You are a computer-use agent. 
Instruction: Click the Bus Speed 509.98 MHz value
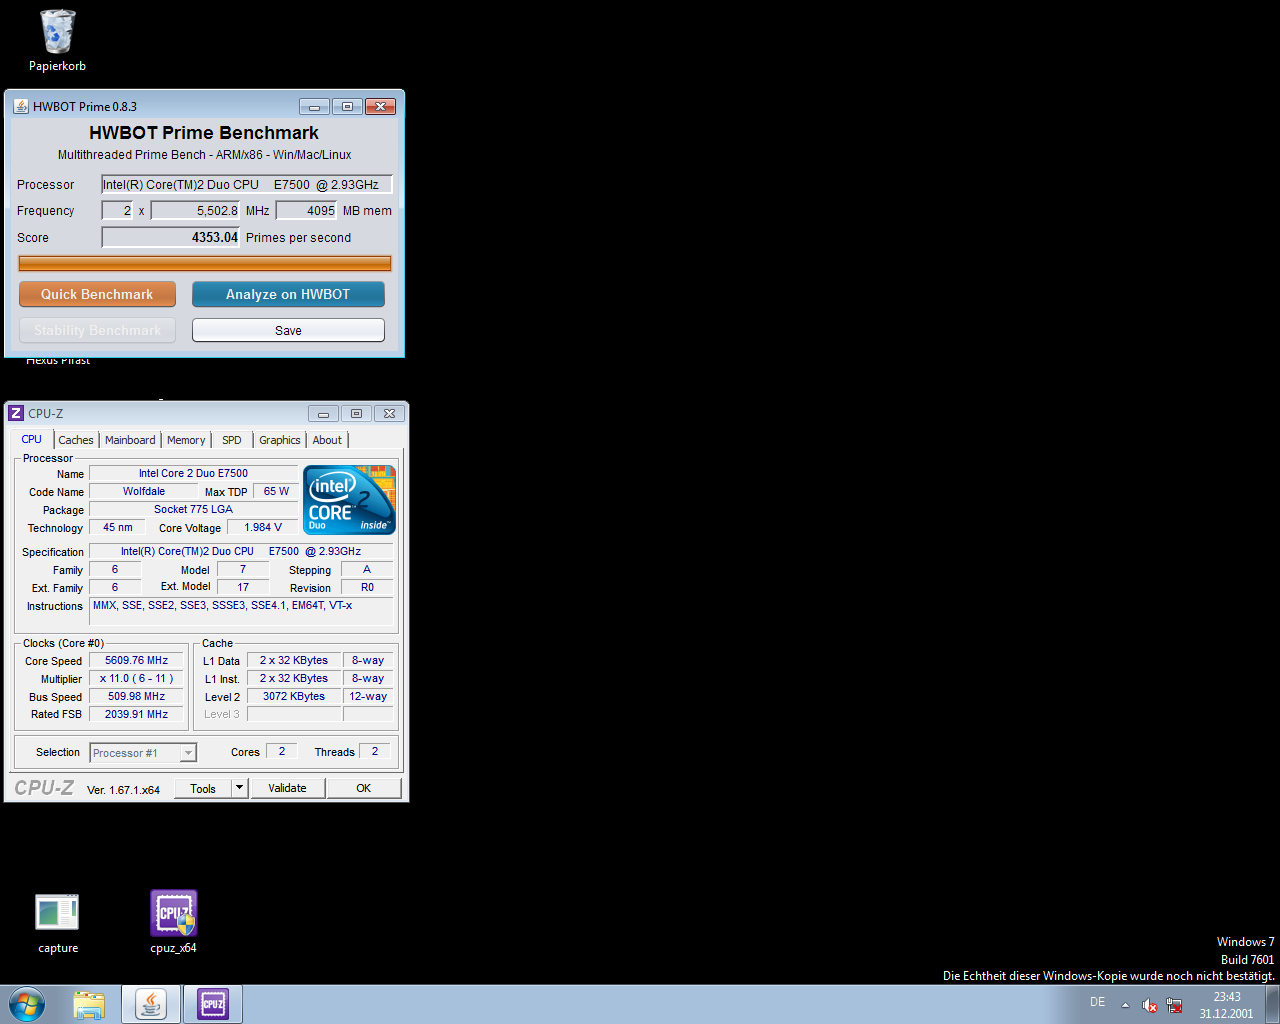[137, 696]
